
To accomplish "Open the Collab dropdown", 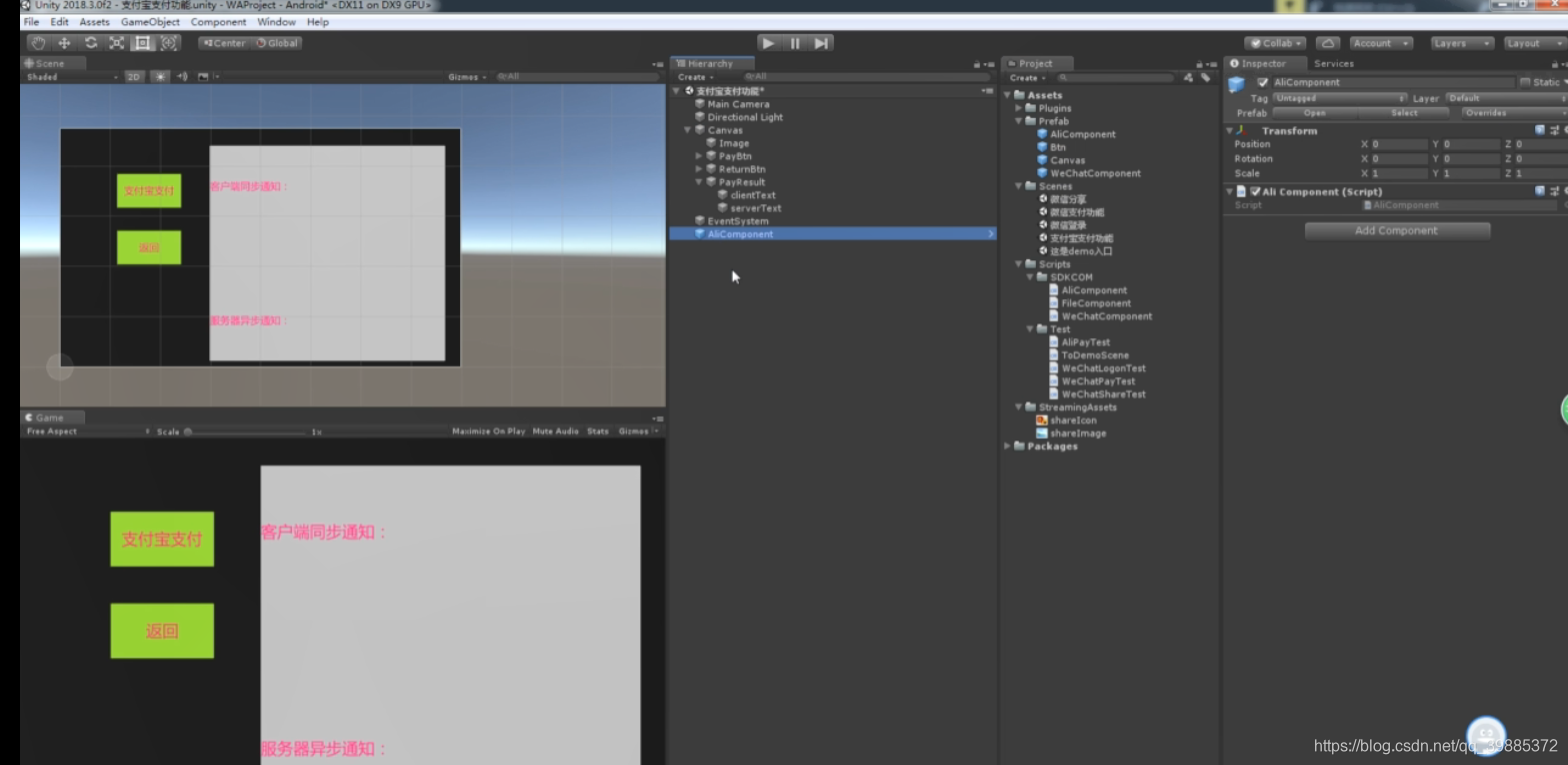I will (x=1276, y=43).
